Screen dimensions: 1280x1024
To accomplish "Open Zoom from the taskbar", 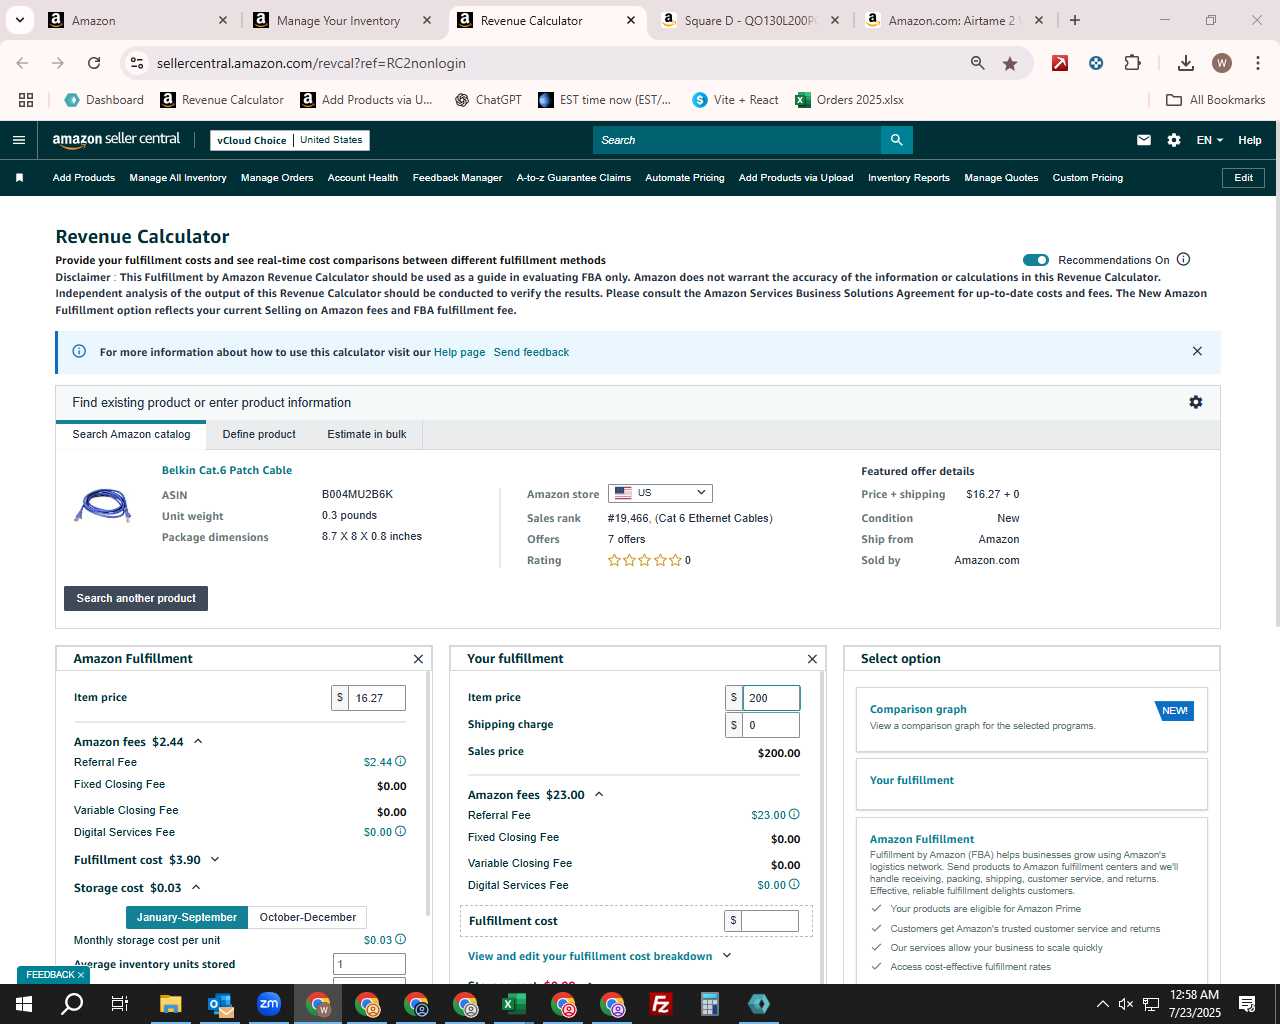I will click(x=269, y=1004).
